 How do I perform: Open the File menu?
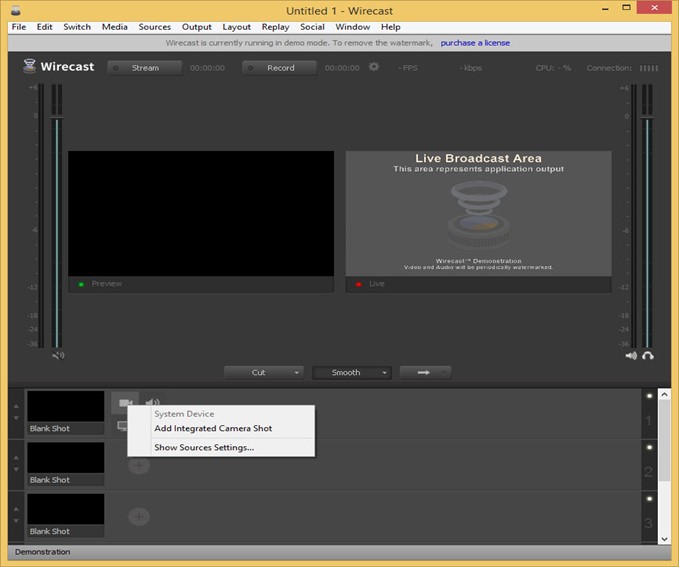[x=19, y=27]
